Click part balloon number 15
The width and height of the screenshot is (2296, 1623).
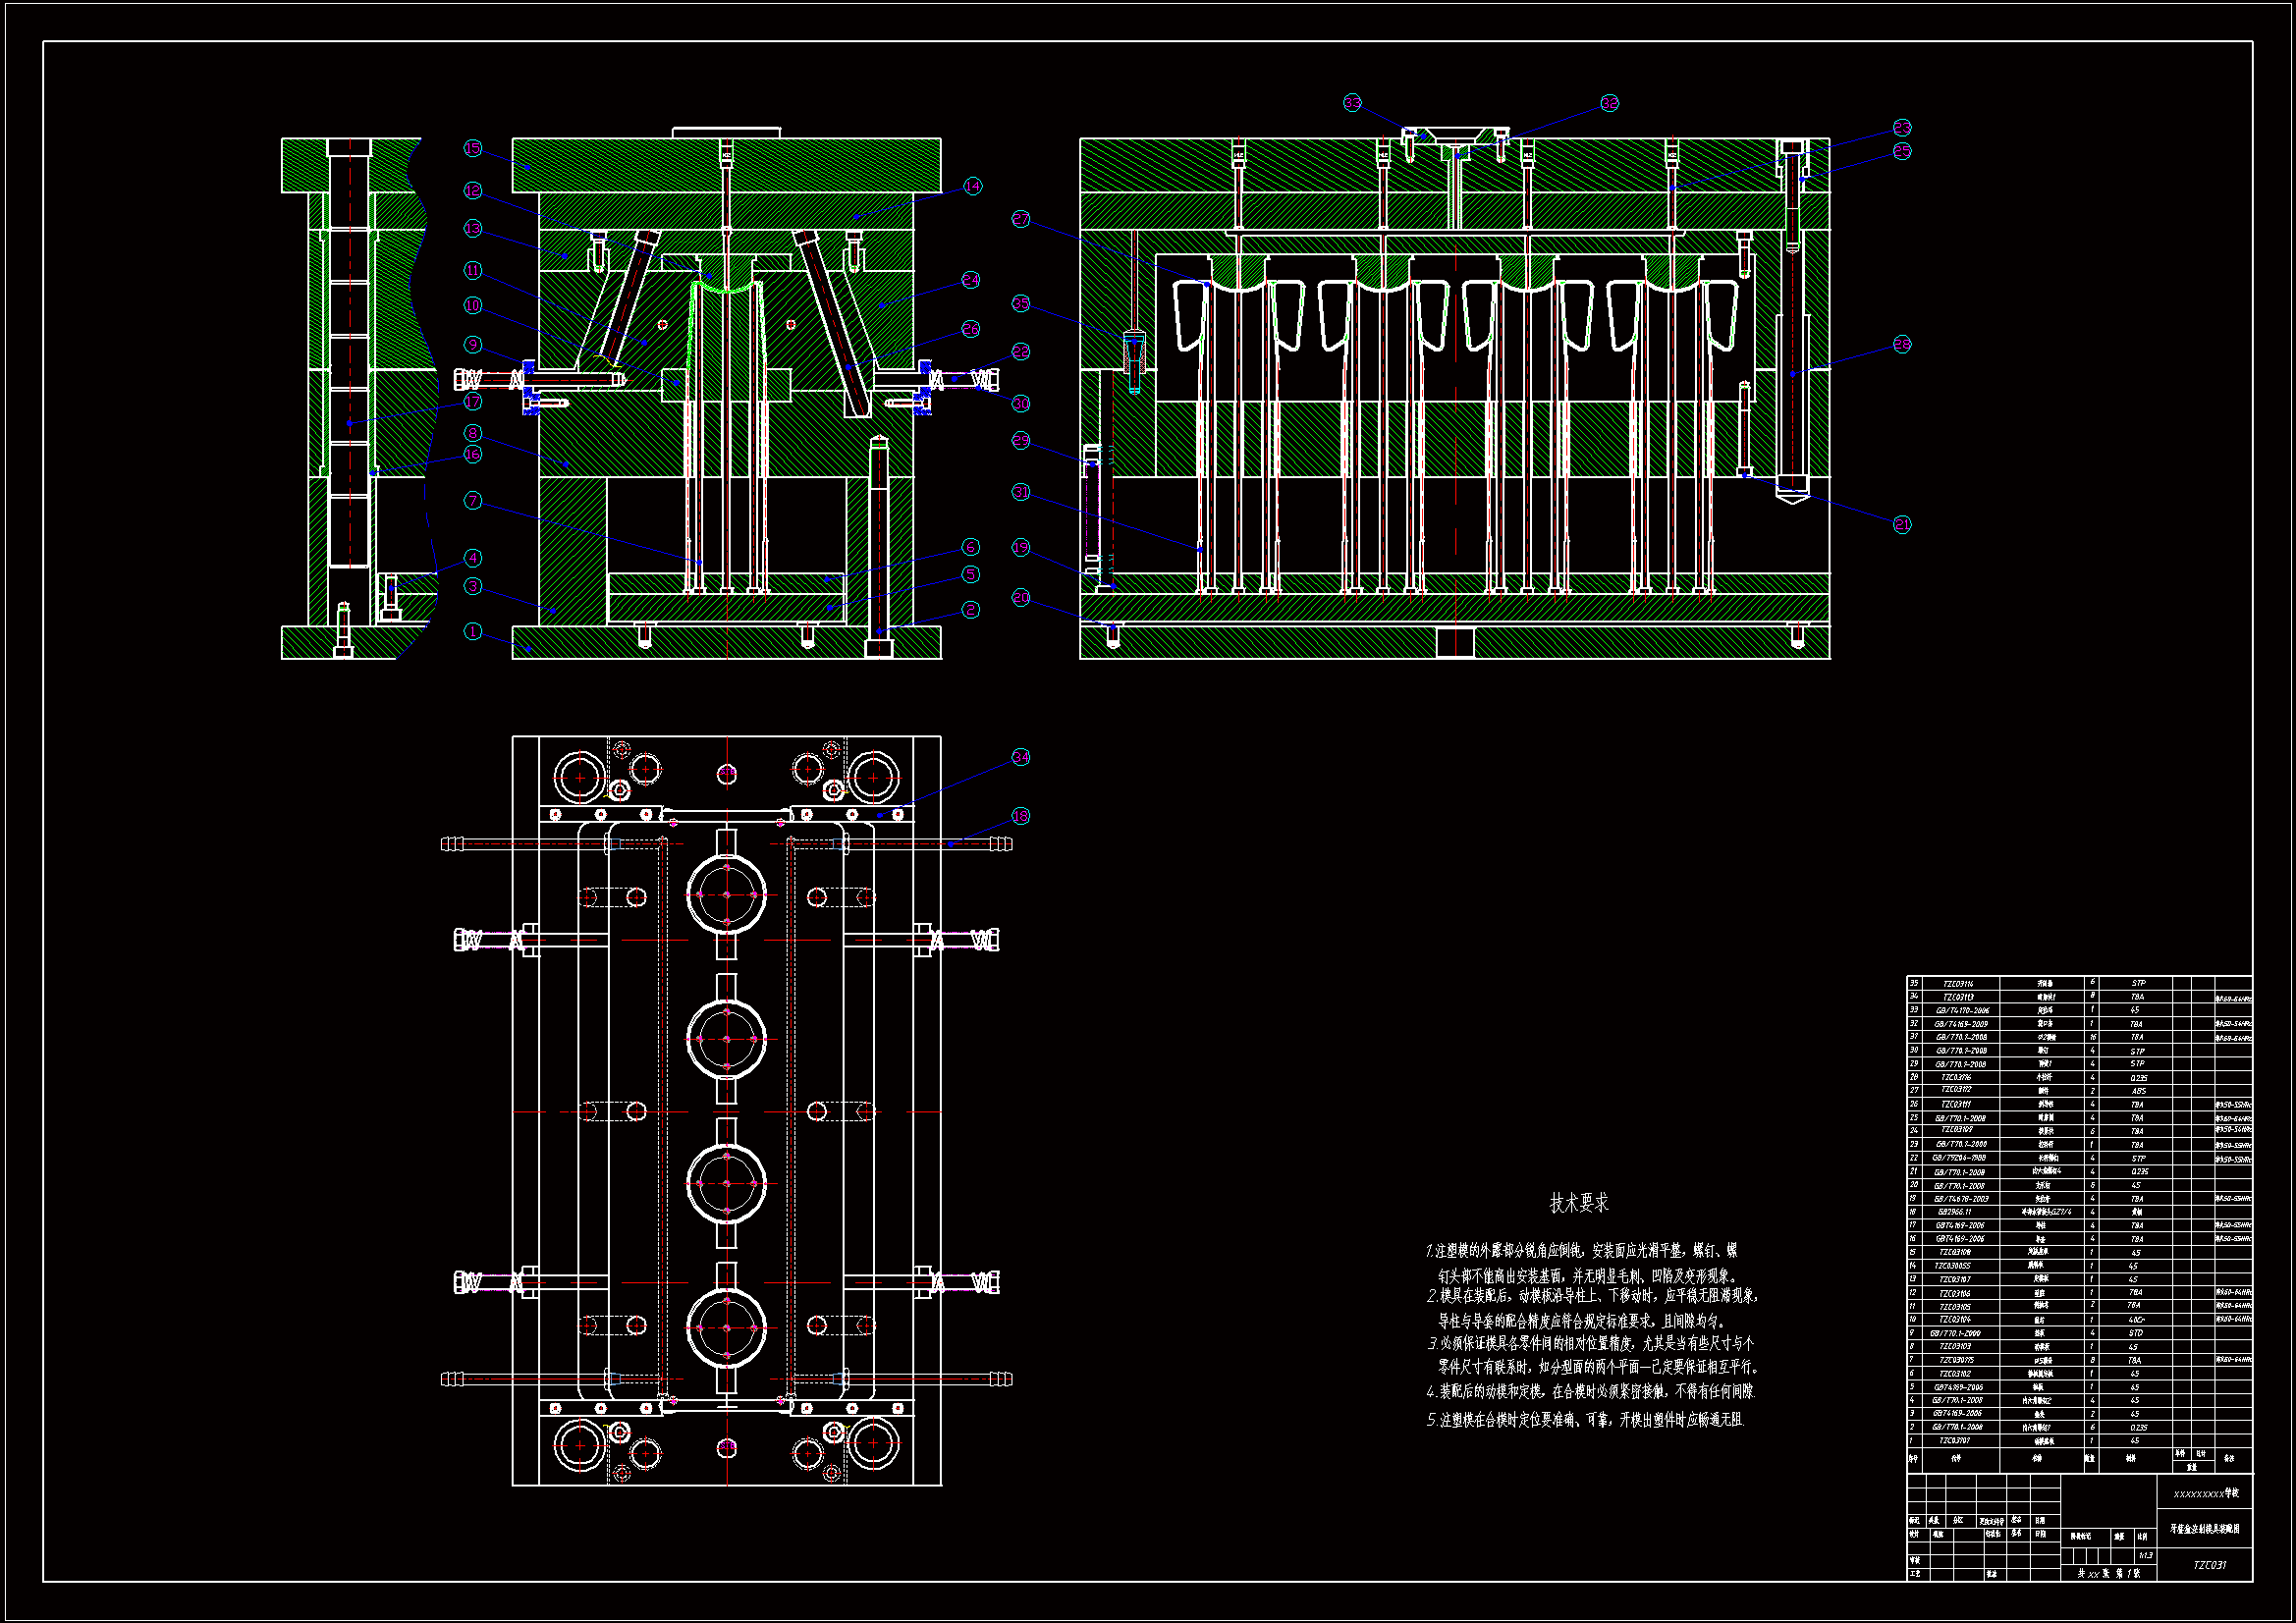point(473,148)
